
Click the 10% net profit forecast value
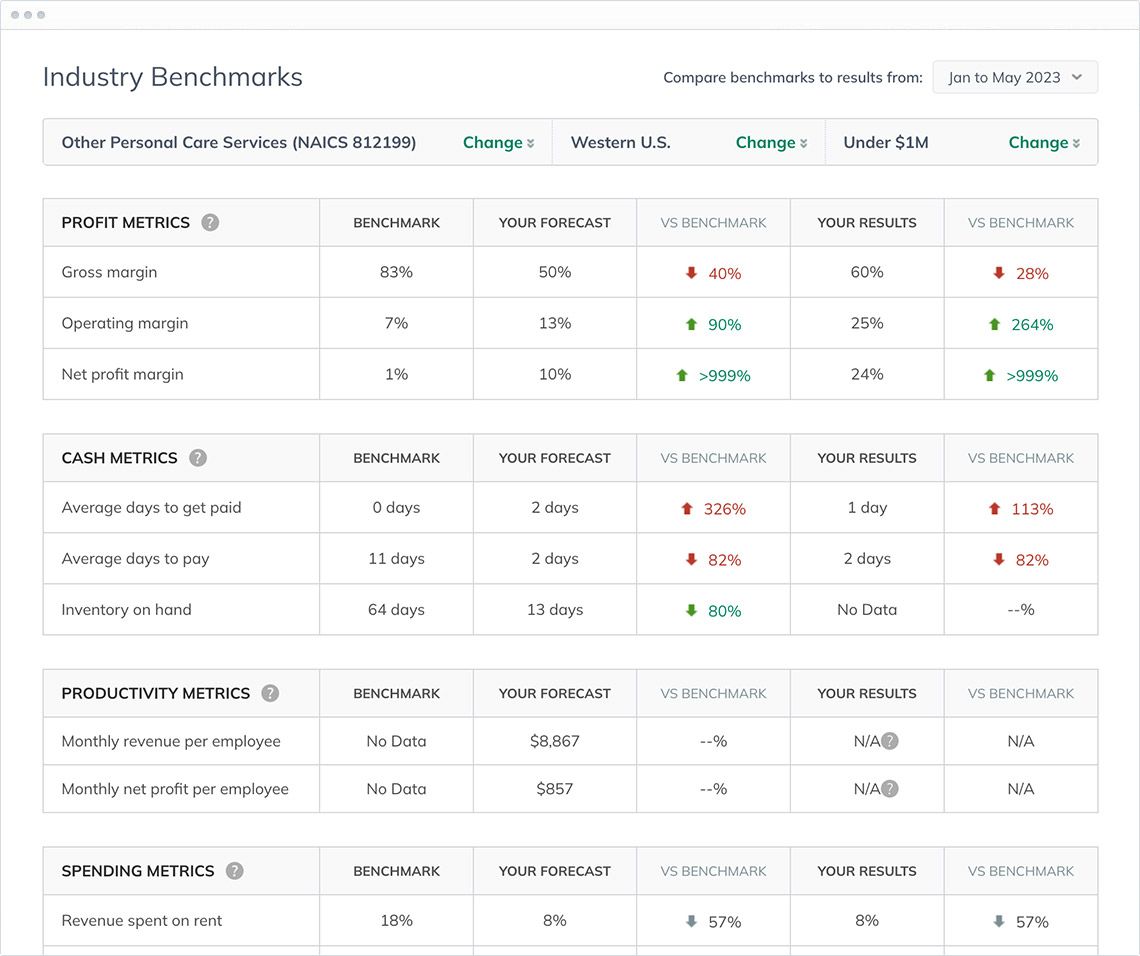pyautogui.click(x=555, y=374)
